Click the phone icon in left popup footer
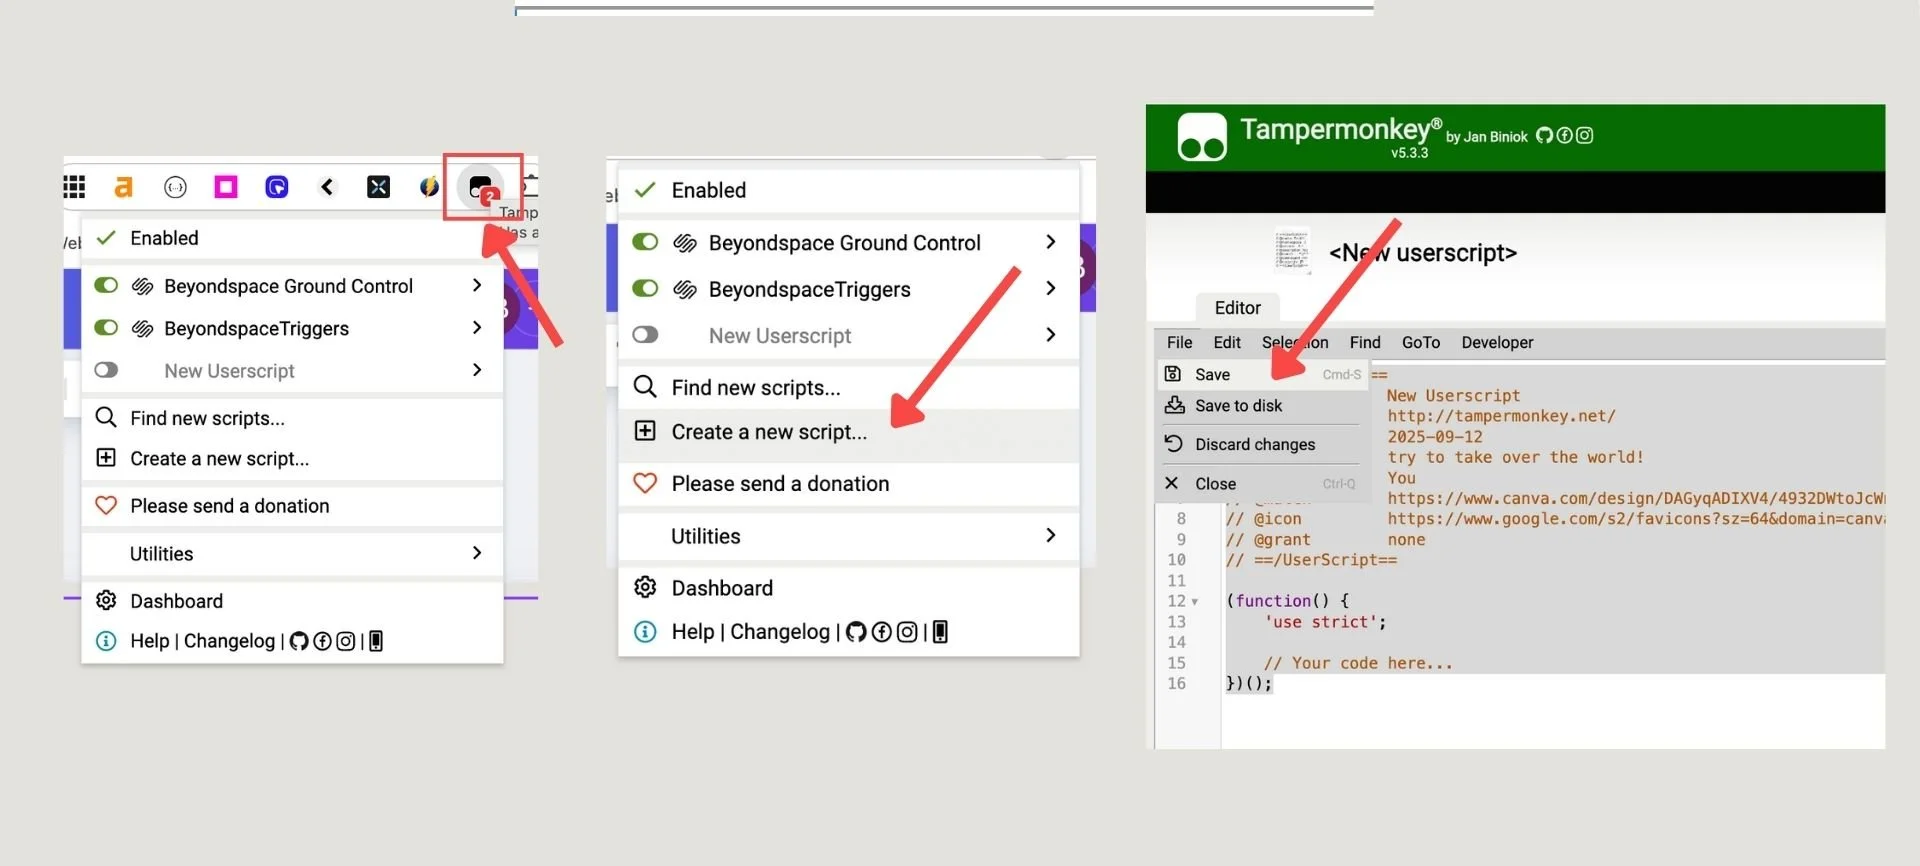Image resolution: width=1920 pixels, height=866 pixels. coord(376,641)
